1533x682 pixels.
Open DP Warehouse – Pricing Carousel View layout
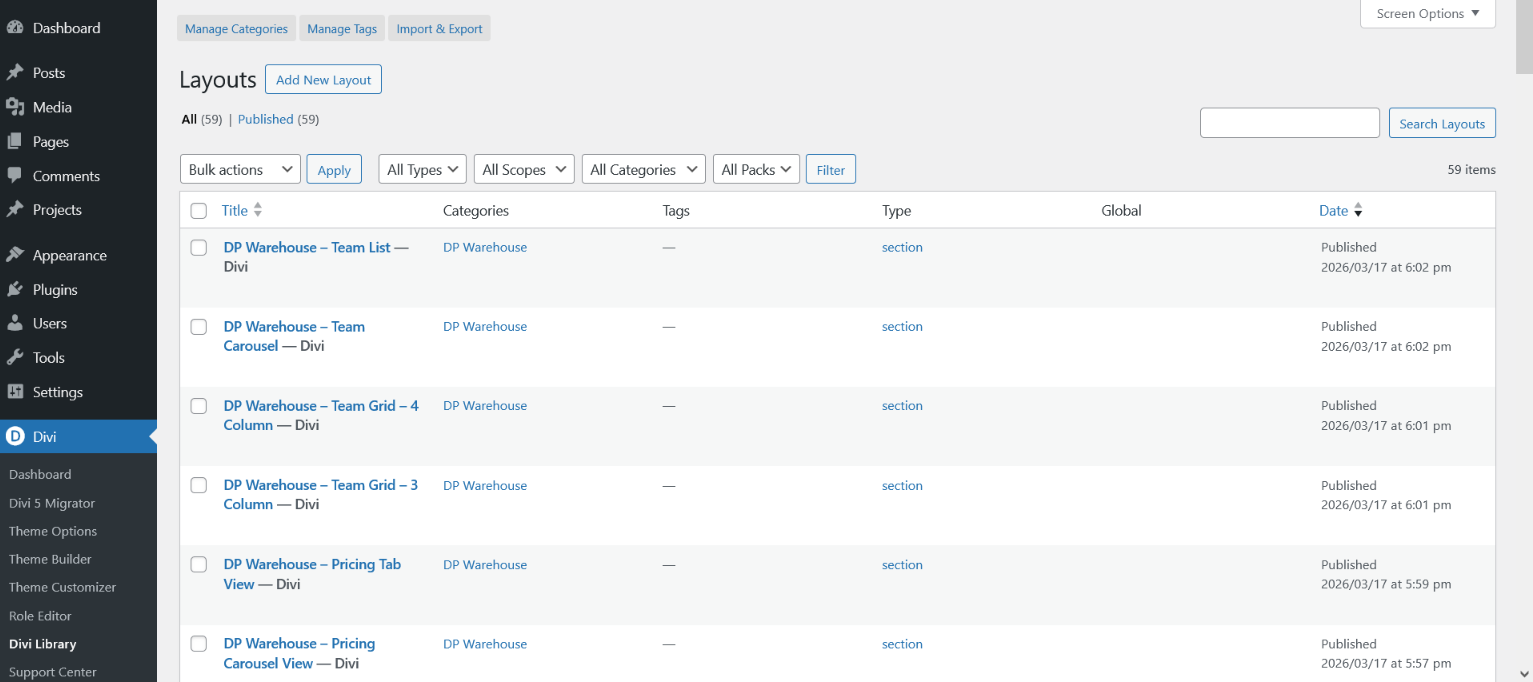tap(299, 653)
